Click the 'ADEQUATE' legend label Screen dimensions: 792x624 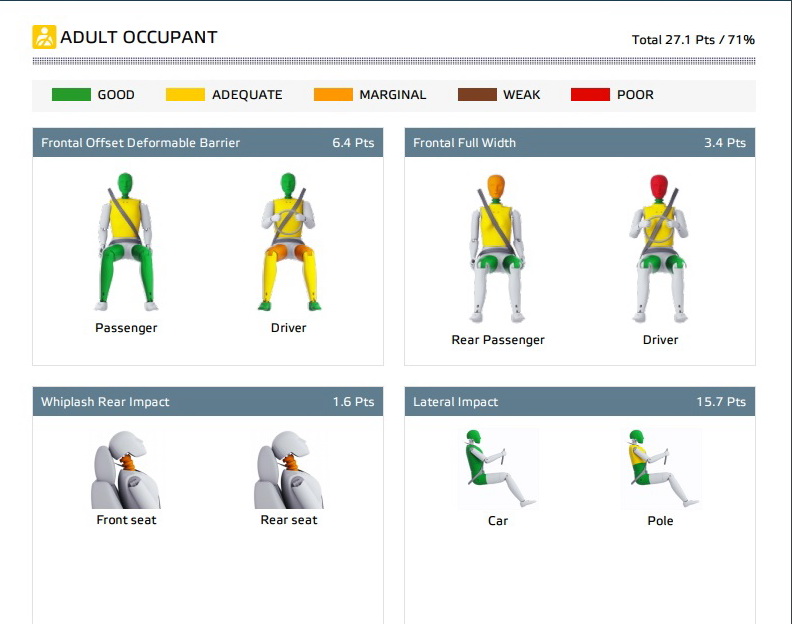247,95
